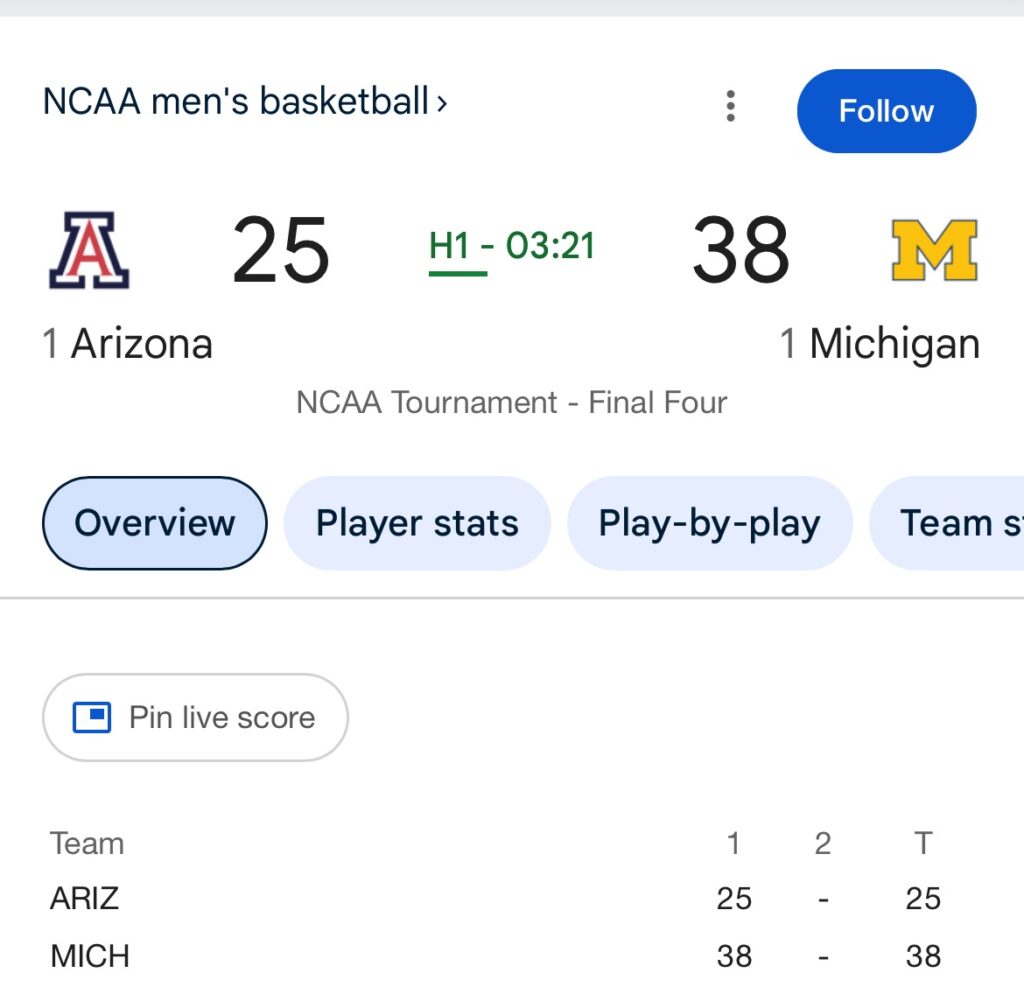Switch to the Player stats tab

pyautogui.click(x=417, y=523)
